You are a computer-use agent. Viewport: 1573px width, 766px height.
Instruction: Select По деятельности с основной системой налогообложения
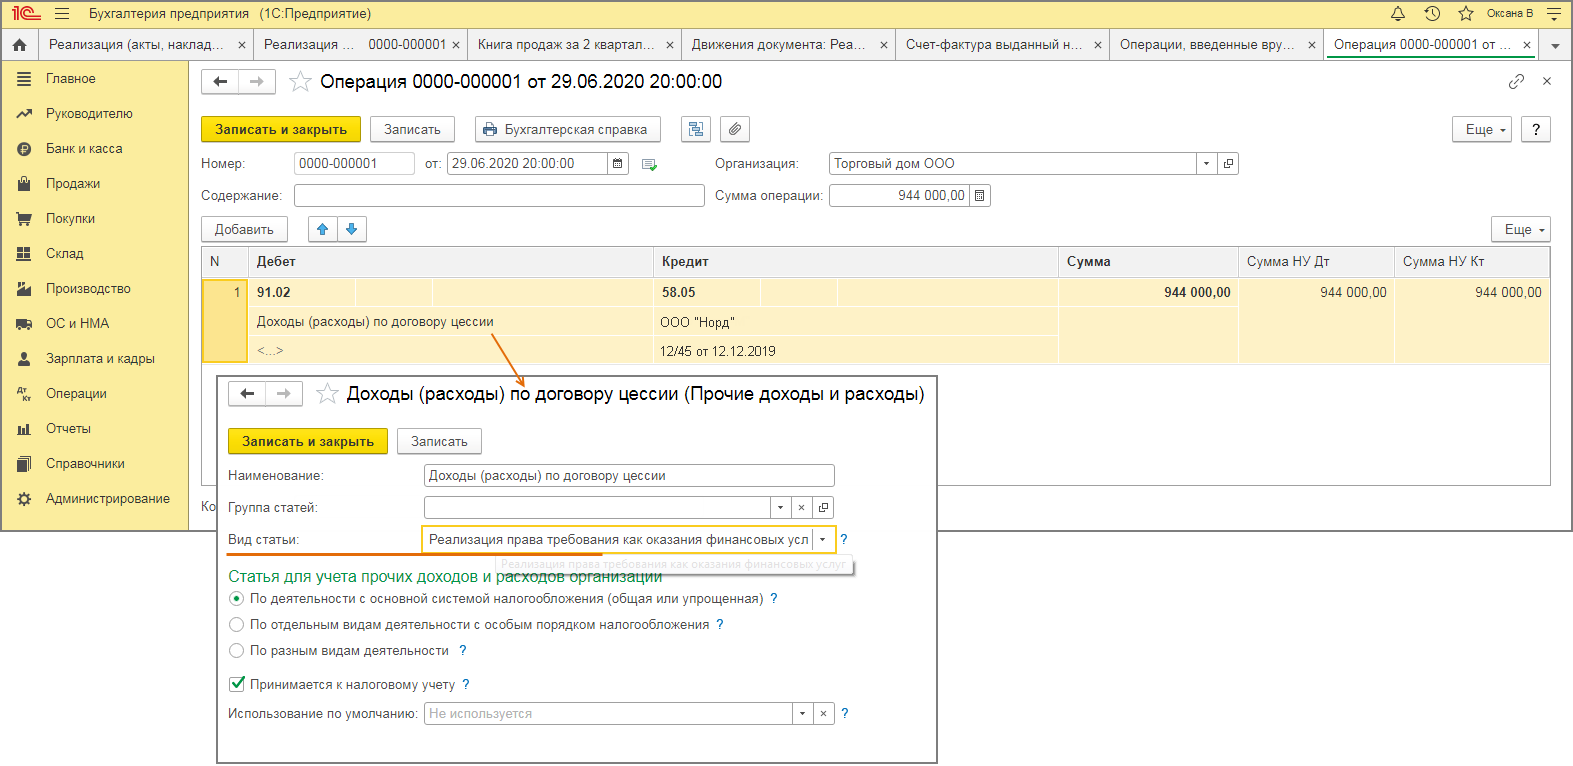click(237, 599)
